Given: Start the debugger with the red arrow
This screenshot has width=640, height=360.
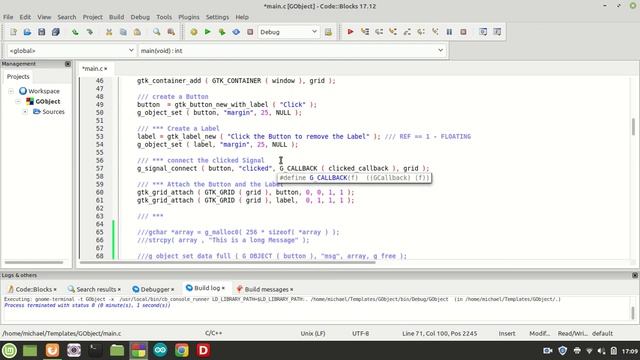Looking at the screenshot, I should click(350, 32).
